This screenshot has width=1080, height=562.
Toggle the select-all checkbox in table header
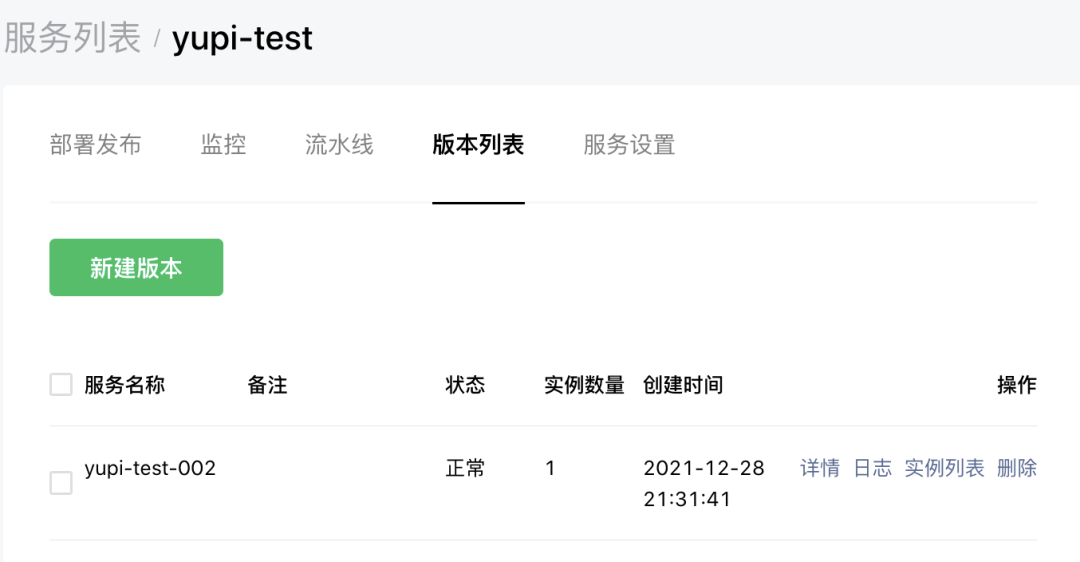click(x=61, y=385)
